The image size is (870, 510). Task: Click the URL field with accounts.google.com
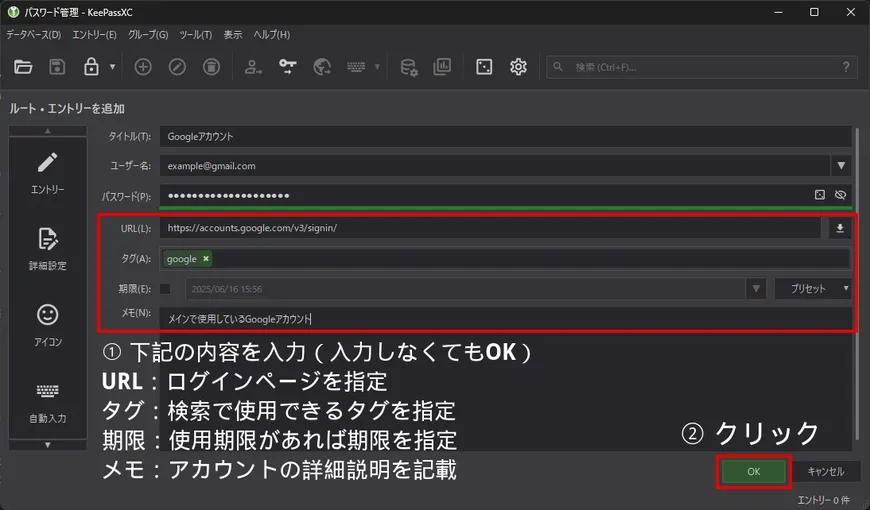pos(490,228)
